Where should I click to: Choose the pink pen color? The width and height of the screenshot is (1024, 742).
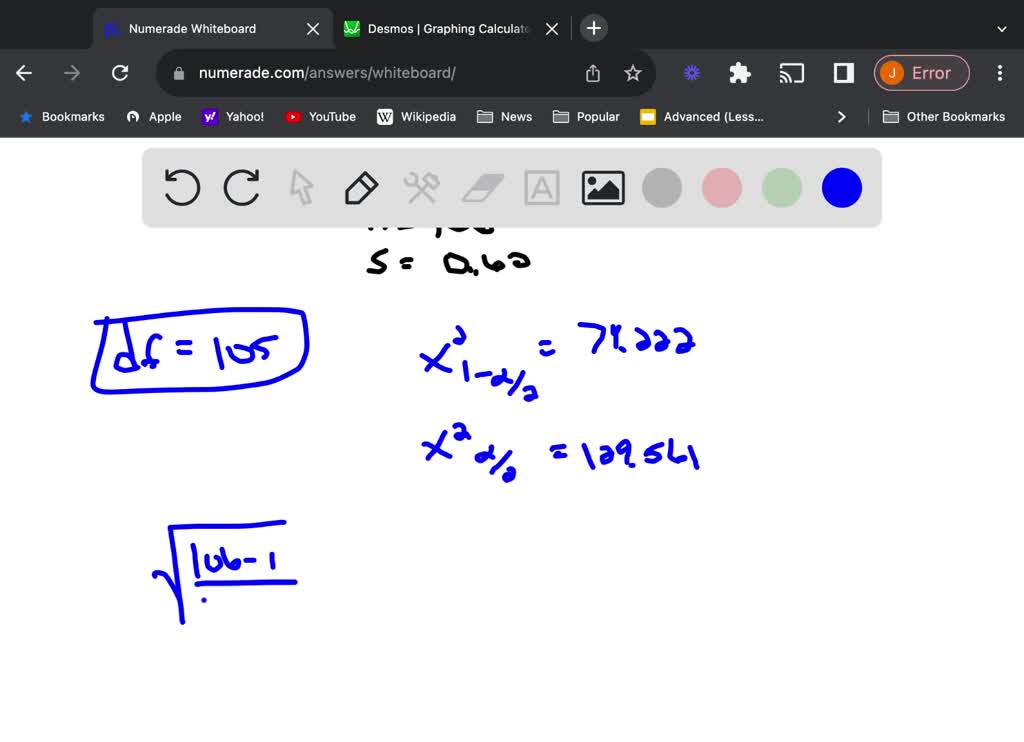click(722, 188)
